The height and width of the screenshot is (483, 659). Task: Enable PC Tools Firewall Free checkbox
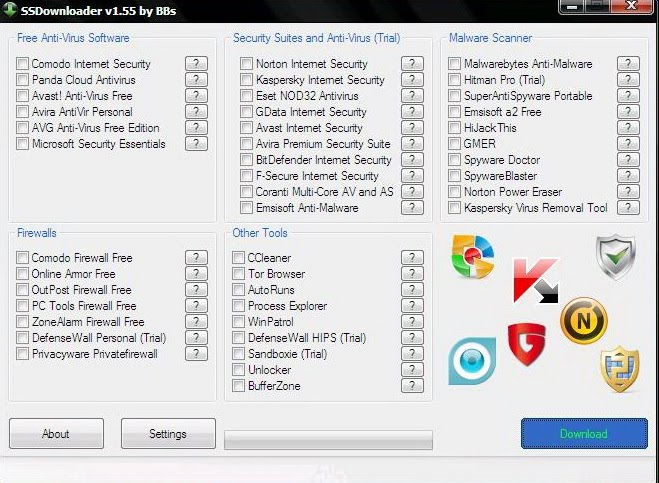pos(22,306)
